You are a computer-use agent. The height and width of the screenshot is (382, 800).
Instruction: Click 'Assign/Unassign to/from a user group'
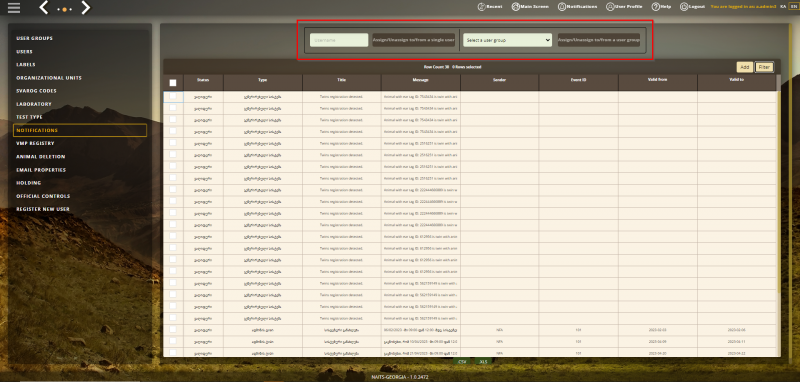[x=598, y=40]
